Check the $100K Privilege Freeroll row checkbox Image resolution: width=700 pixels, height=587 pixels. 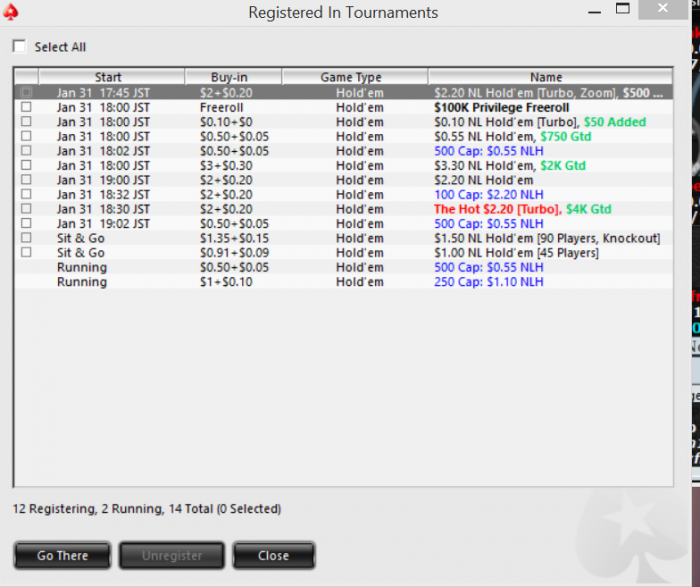click(26, 107)
